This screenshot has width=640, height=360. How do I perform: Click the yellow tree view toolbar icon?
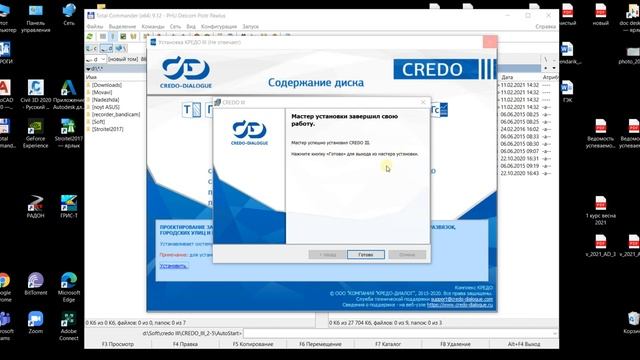133,36
